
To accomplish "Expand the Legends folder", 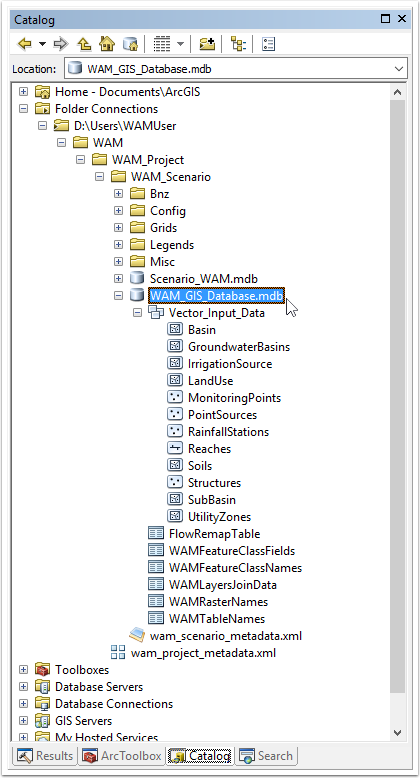I will (x=118, y=245).
